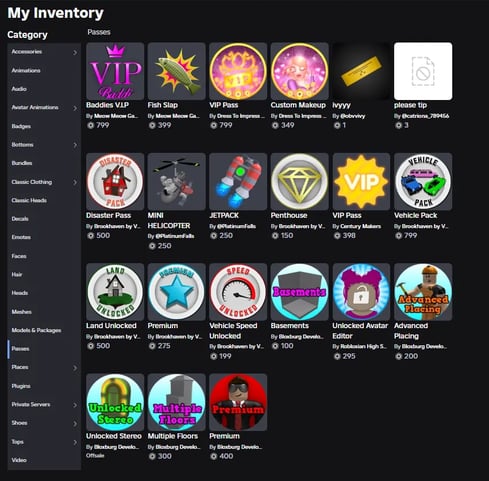Open the Baddies V.I.P pass thumbnail

pos(115,71)
